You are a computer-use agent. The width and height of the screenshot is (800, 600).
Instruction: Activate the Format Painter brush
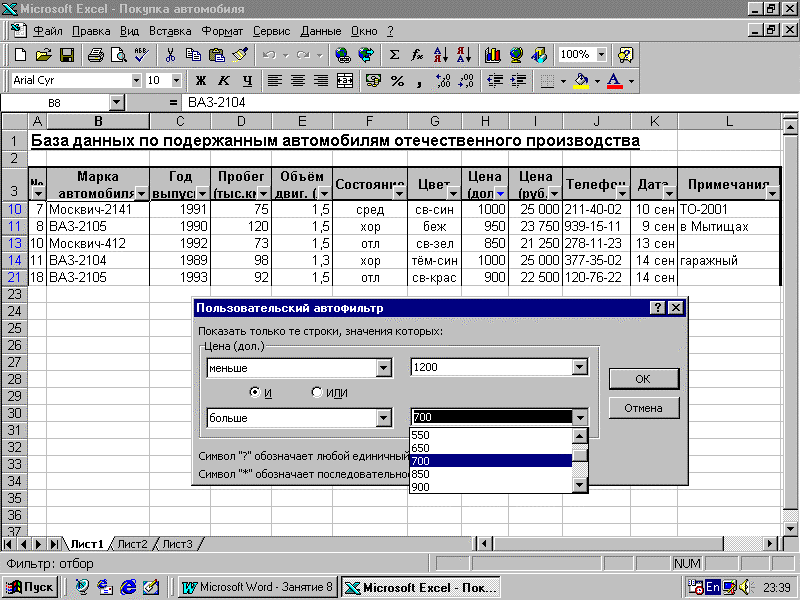[x=240, y=55]
